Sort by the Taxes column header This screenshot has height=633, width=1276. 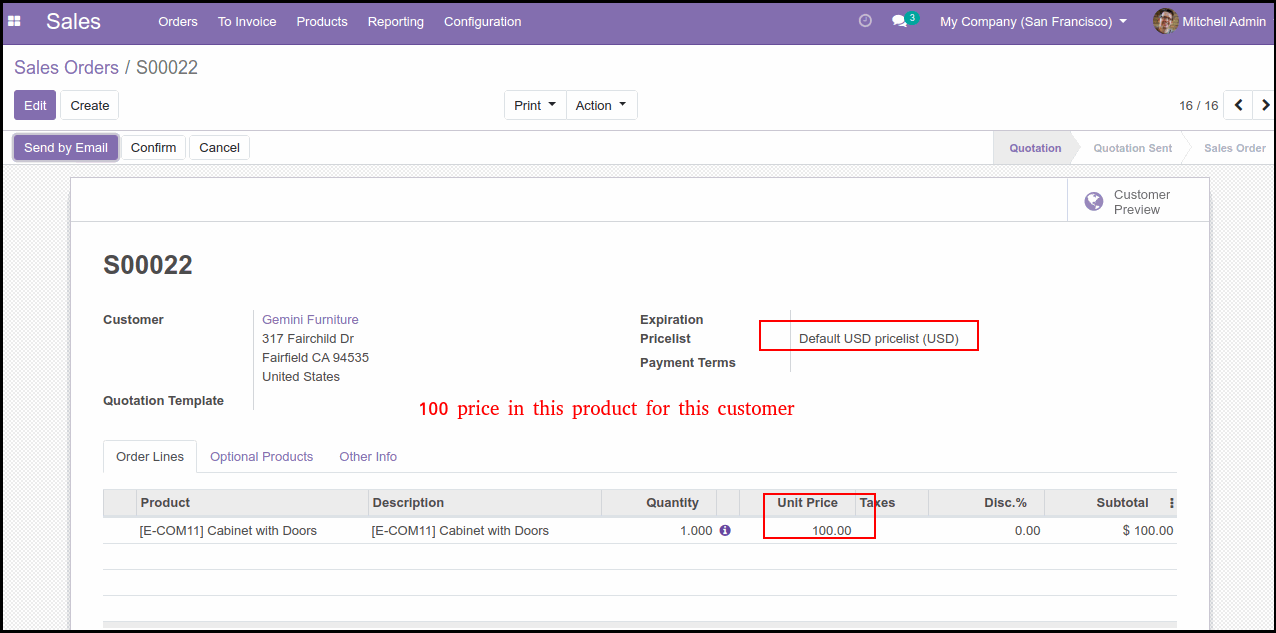892,503
